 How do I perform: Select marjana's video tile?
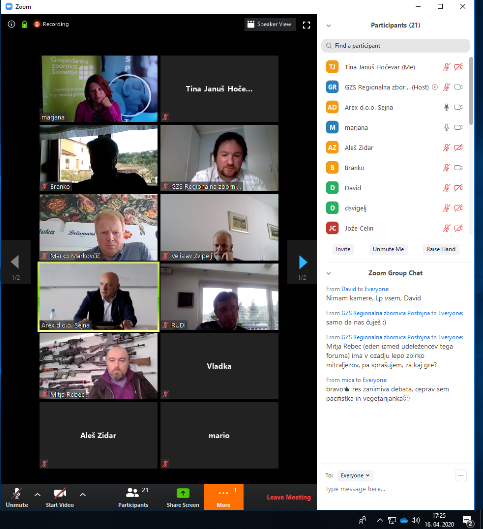coord(98,89)
